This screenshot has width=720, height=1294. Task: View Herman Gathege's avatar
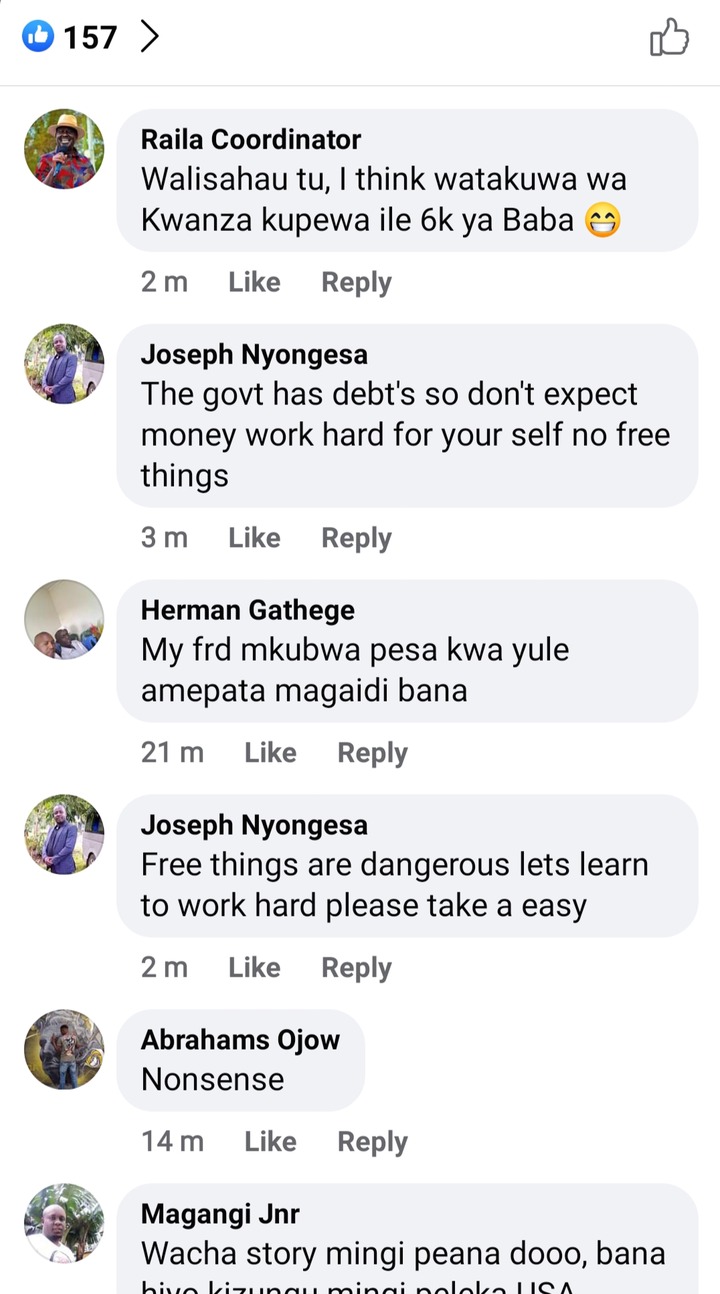pos(64,620)
